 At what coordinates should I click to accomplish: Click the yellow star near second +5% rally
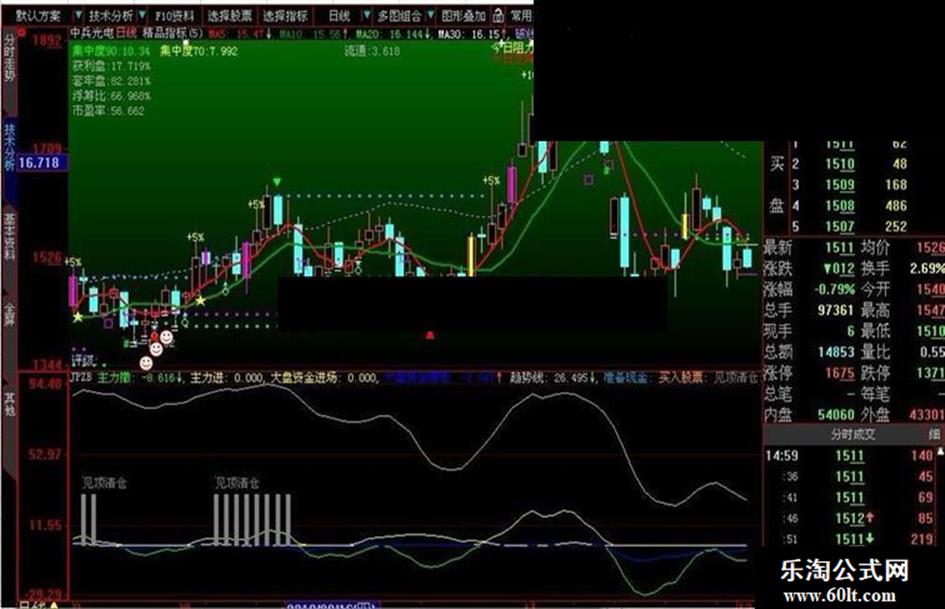point(200,300)
